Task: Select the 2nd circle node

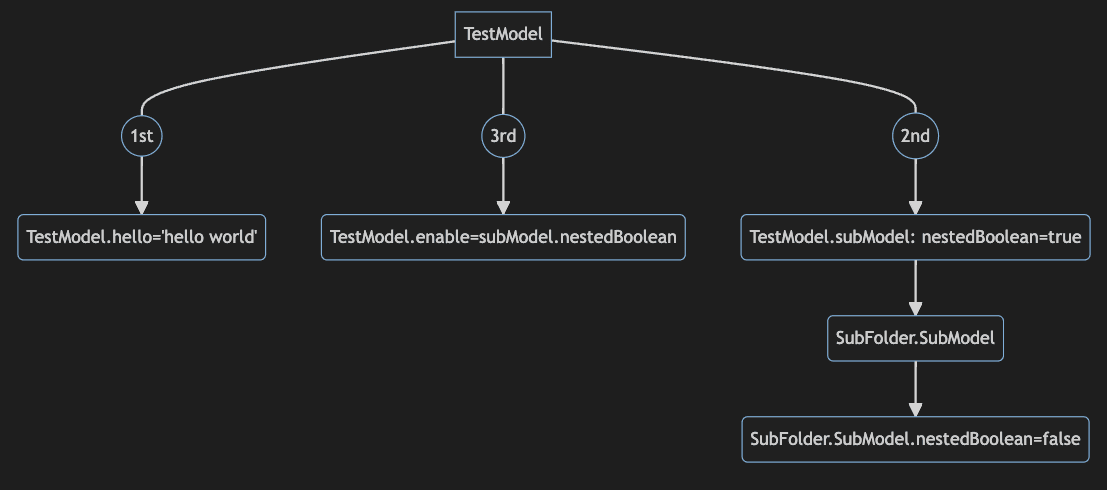Action: (915, 136)
